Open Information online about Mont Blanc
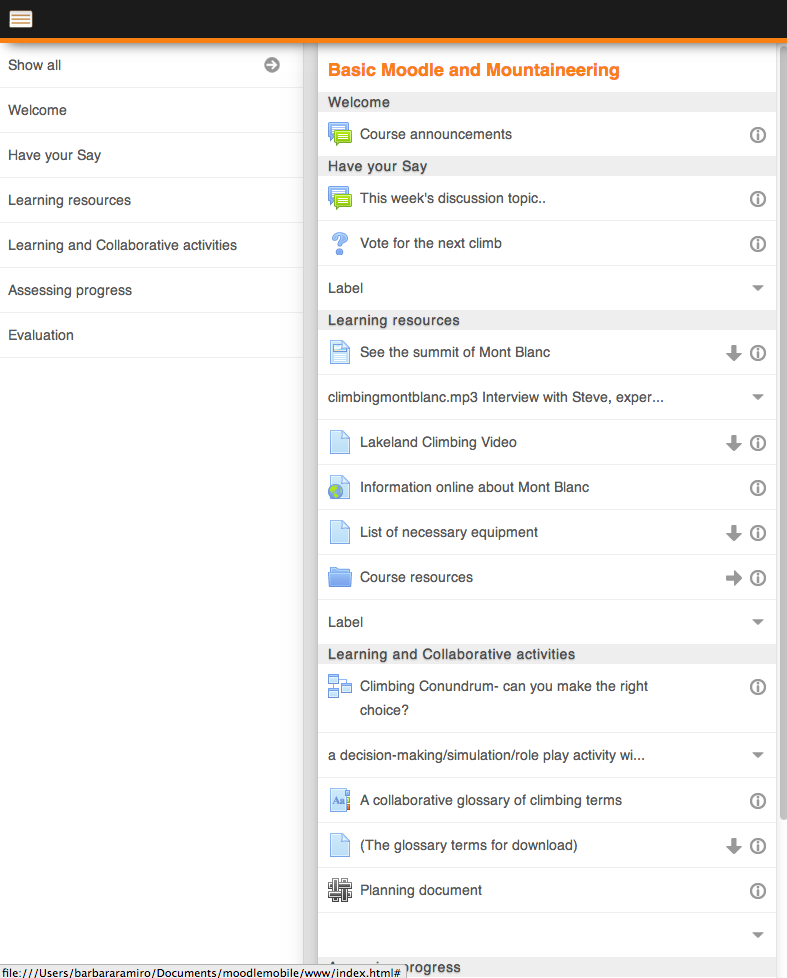The width and height of the screenshot is (787, 978). click(474, 487)
